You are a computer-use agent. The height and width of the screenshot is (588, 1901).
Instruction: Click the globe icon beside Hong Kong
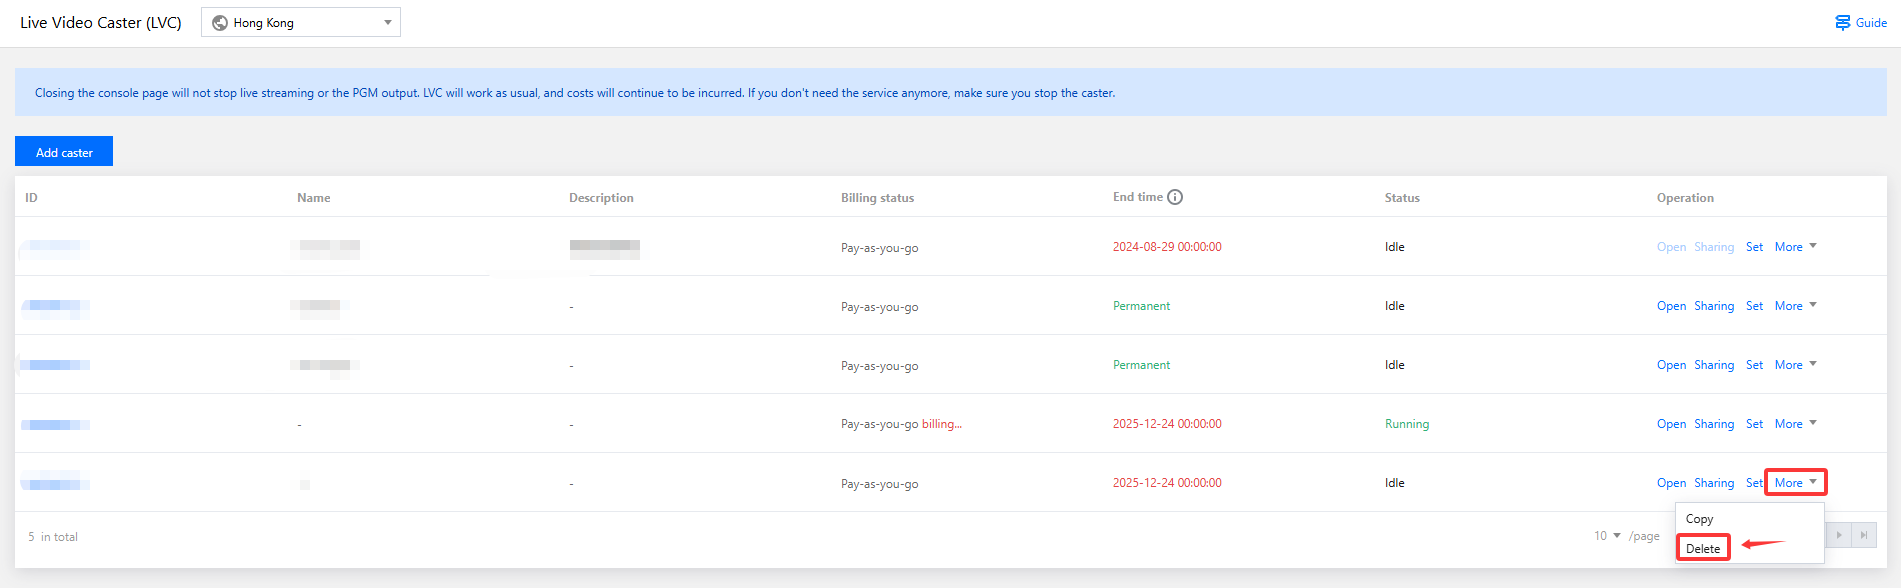pyautogui.click(x=220, y=23)
